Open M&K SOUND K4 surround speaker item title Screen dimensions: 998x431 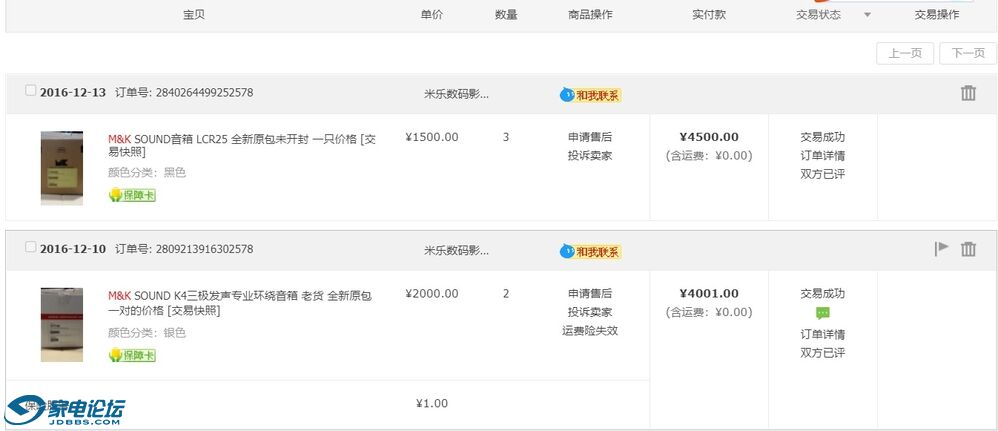point(239,304)
